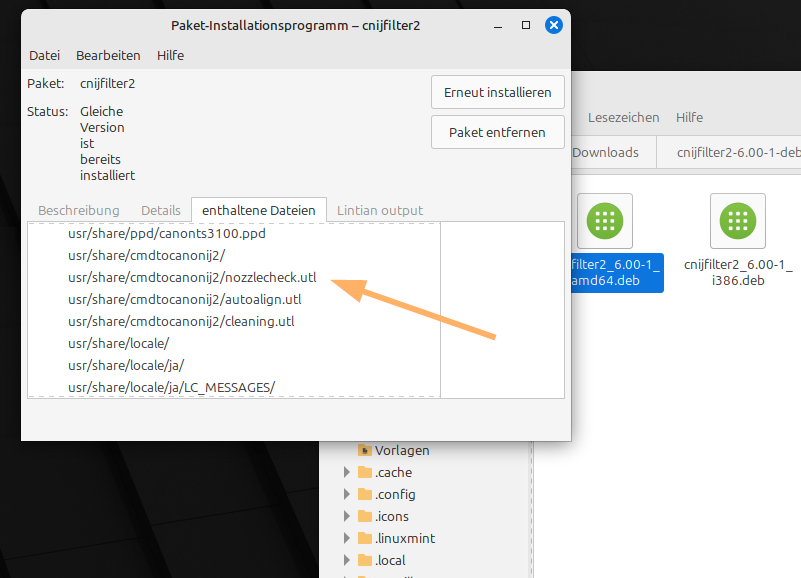Screen dimensions: 801x578
Task: Switch to the Lintian output tab
Action: (380, 211)
